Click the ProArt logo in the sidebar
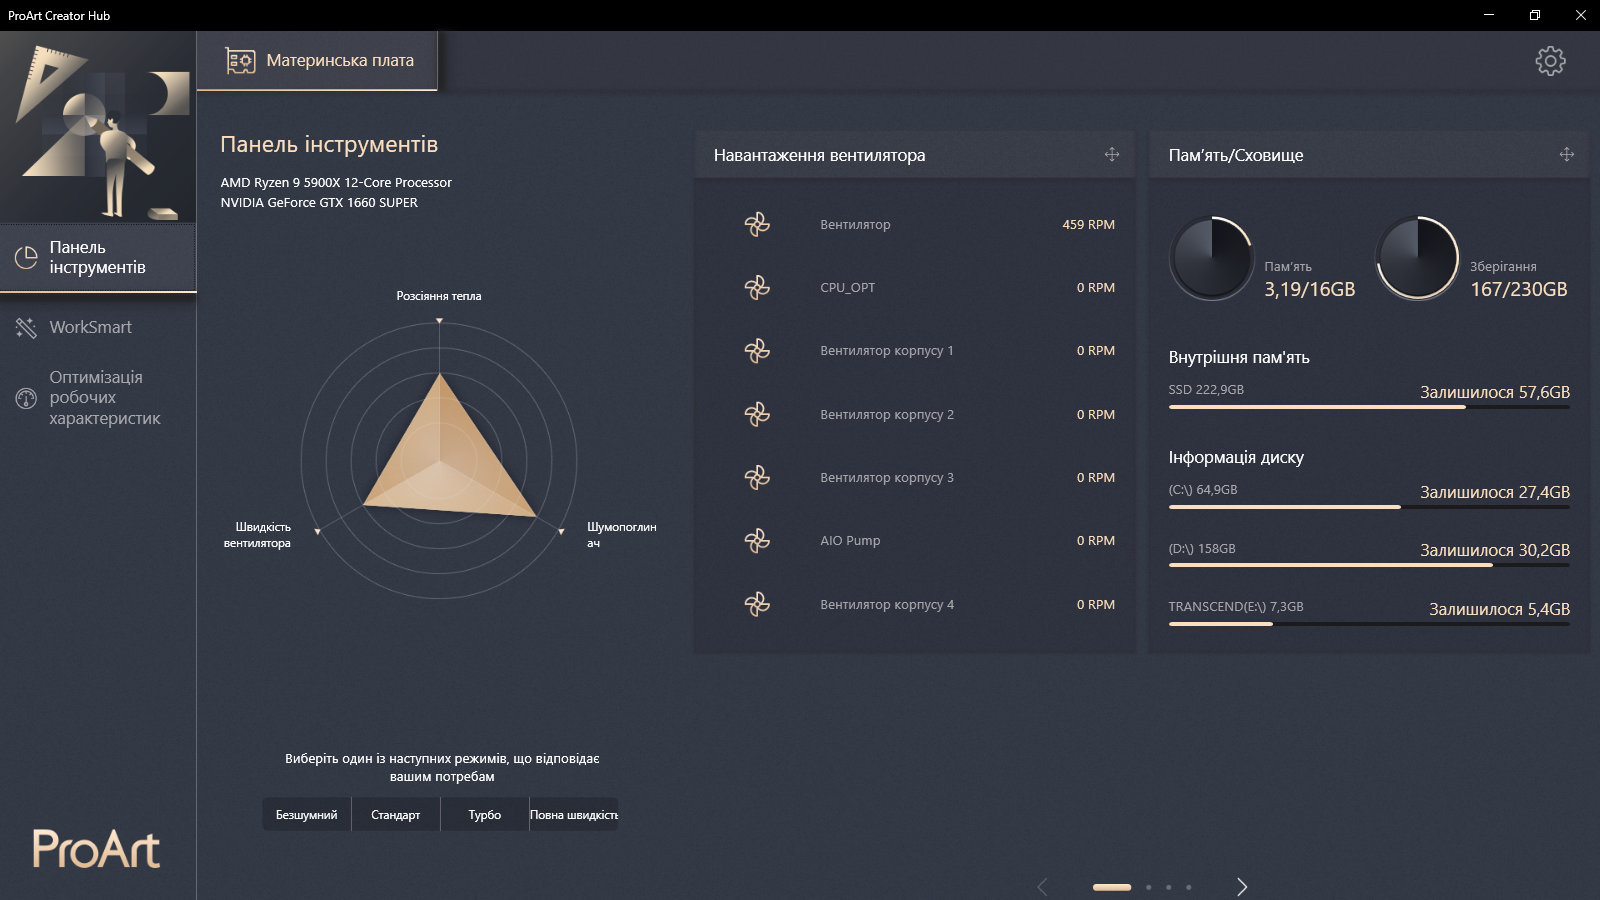Image resolution: width=1600 pixels, height=900 pixels. (96, 849)
